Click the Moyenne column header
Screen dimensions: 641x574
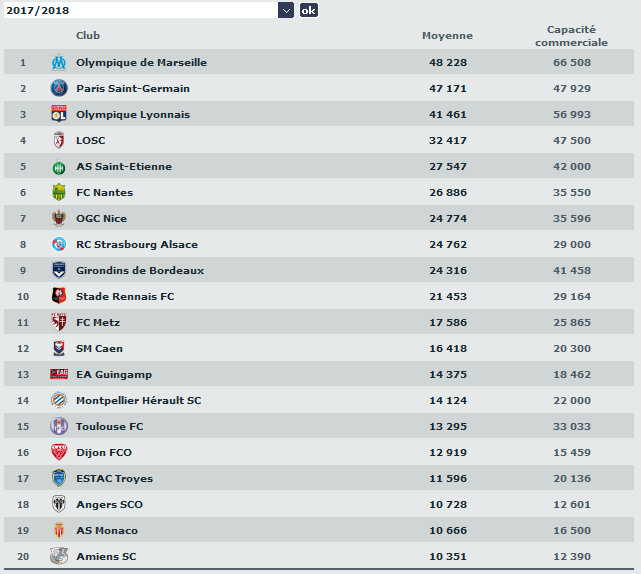(x=447, y=36)
